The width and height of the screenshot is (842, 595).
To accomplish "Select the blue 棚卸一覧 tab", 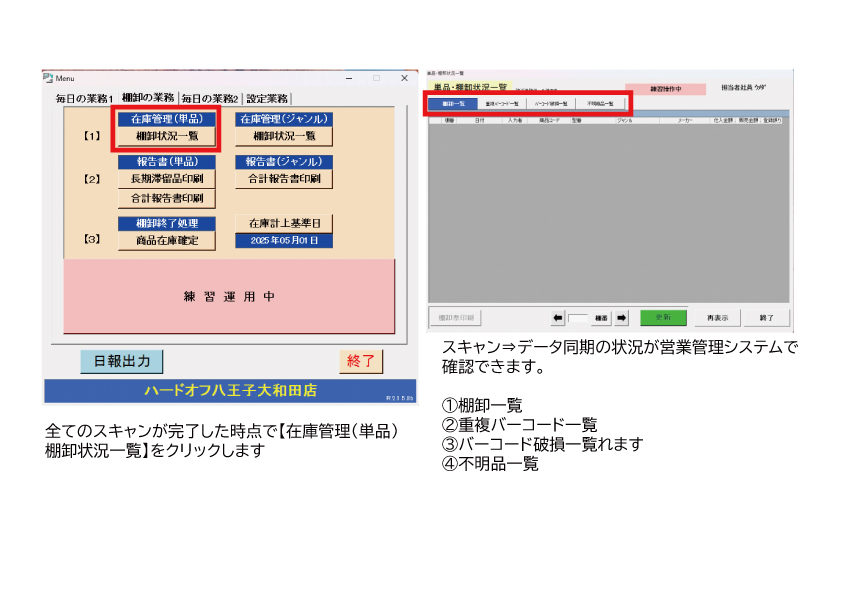I will click(x=453, y=103).
